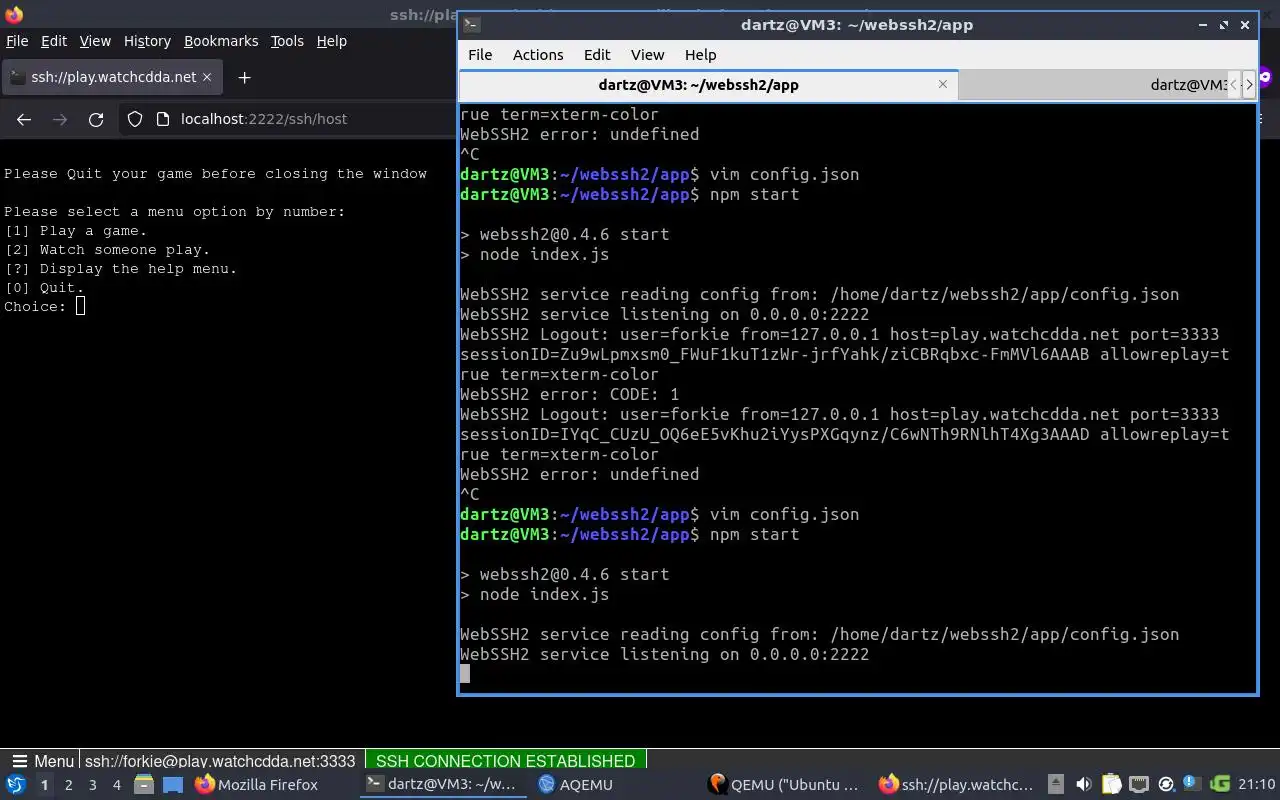The width and height of the screenshot is (1280, 800).
Task: Activate the dartz@VM3 terminal taskbar entry
Action: [441, 785]
